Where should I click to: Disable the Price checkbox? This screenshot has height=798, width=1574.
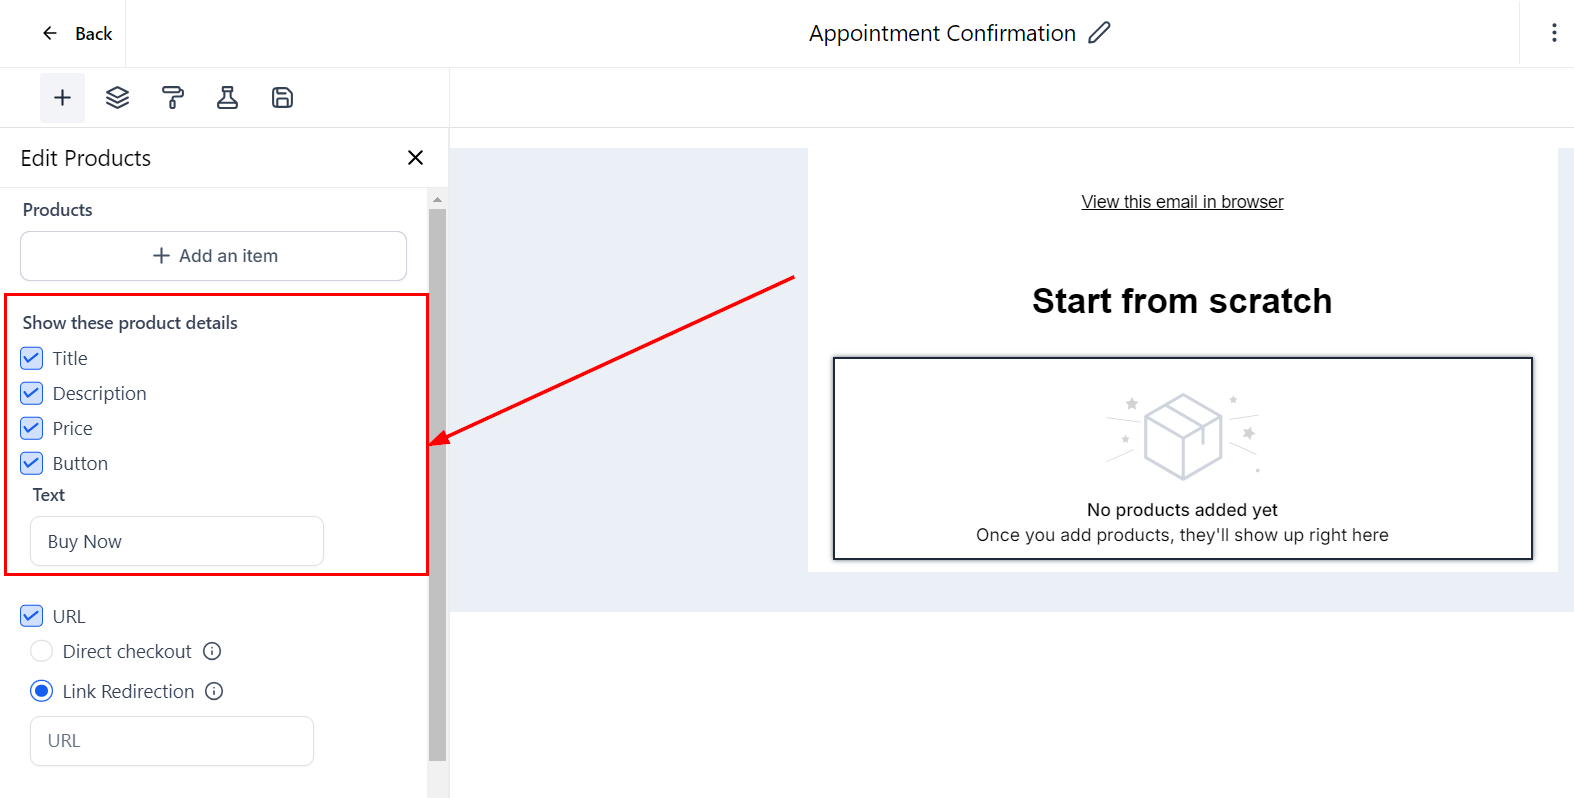[x=32, y=428]
